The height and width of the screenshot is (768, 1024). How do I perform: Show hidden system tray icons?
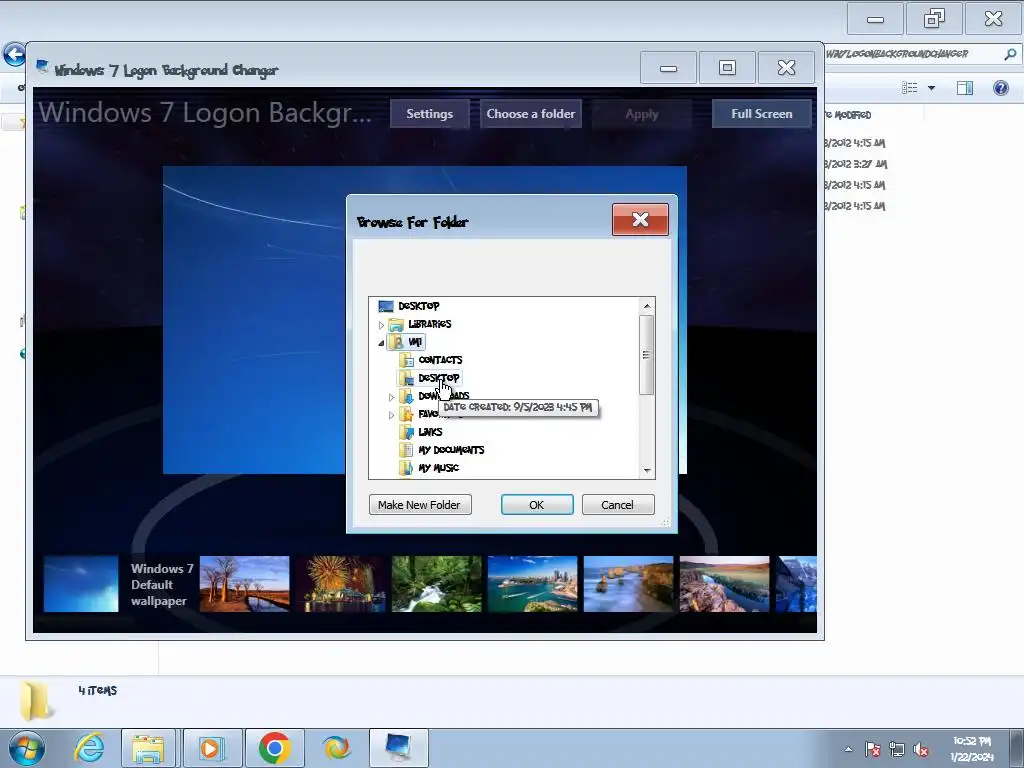point(848,749)
